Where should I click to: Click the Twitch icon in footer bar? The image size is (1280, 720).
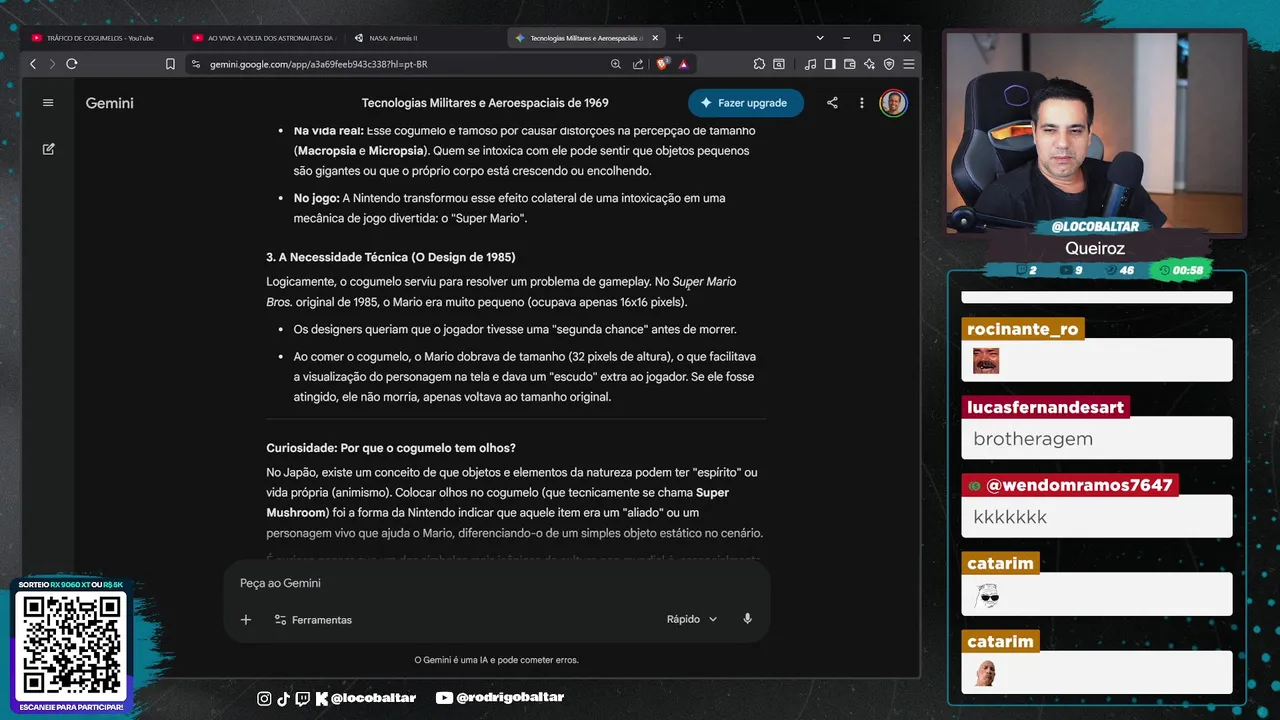302,698
